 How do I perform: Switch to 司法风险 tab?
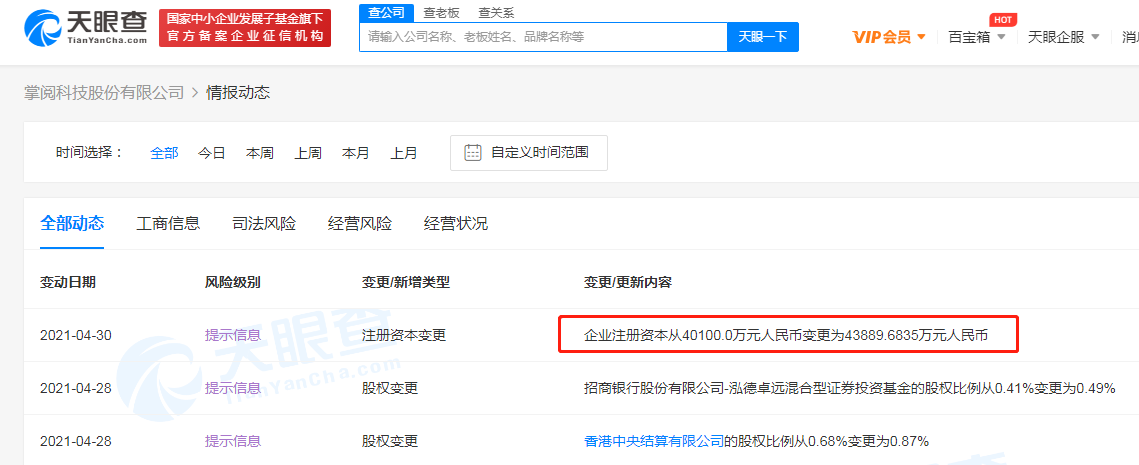264,223
